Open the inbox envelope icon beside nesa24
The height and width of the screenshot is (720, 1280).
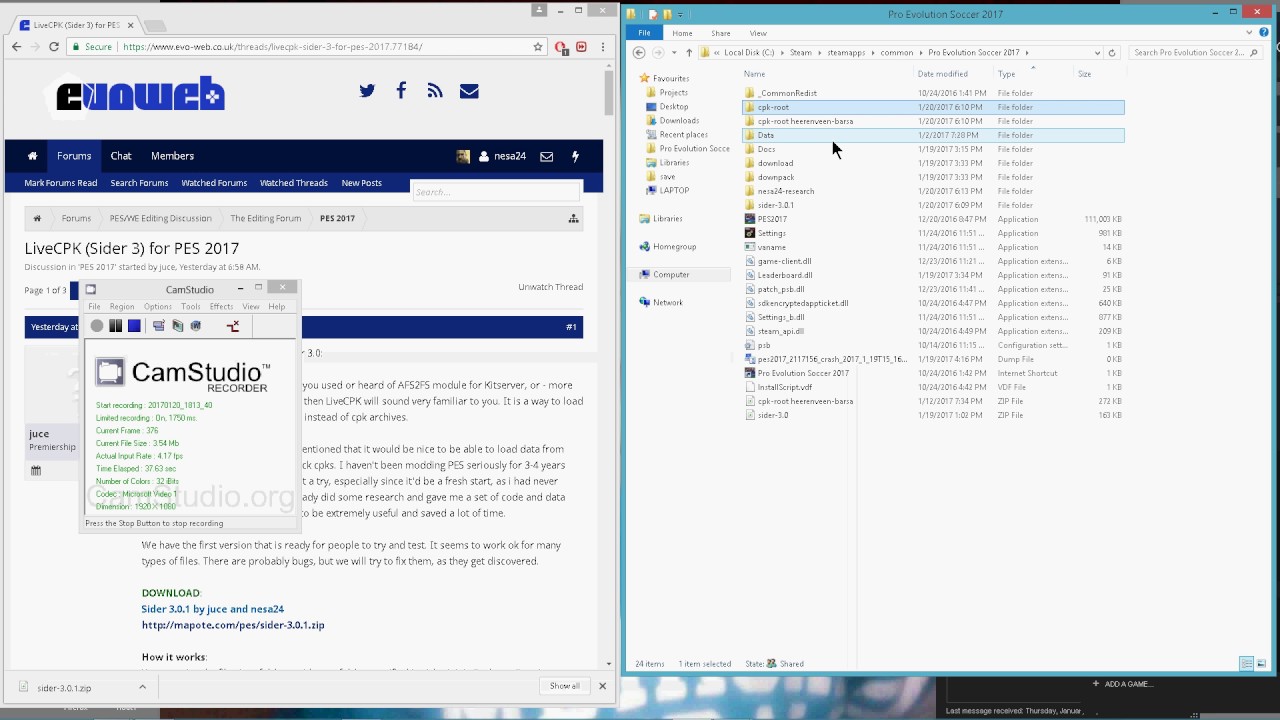point(547,156)
